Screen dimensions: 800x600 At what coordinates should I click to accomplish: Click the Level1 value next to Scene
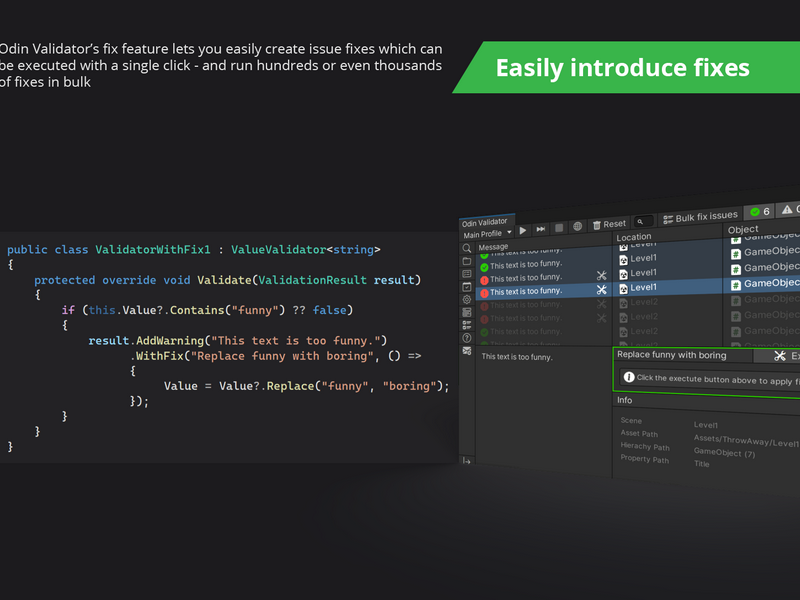point(706,425)
